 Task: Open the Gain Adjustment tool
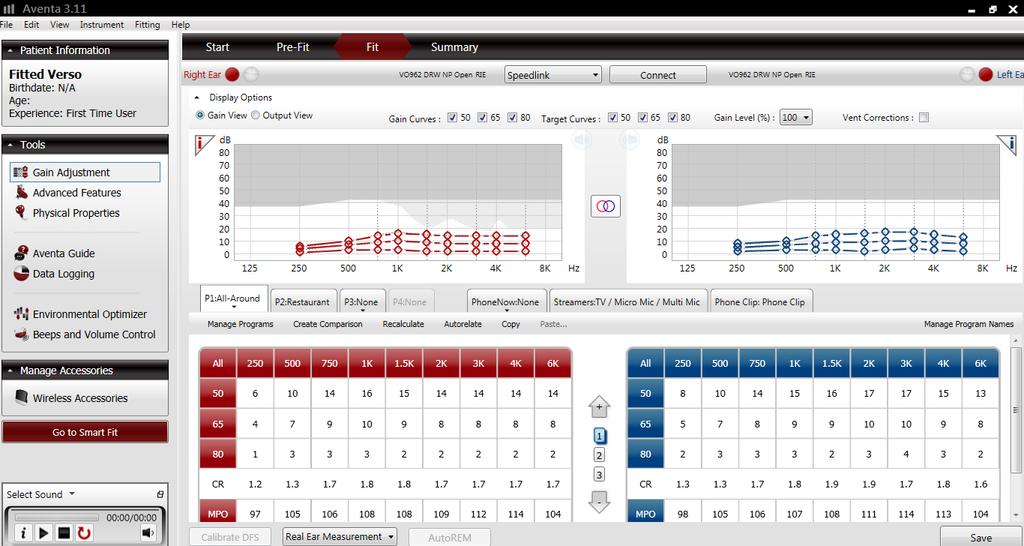(85, 172)
